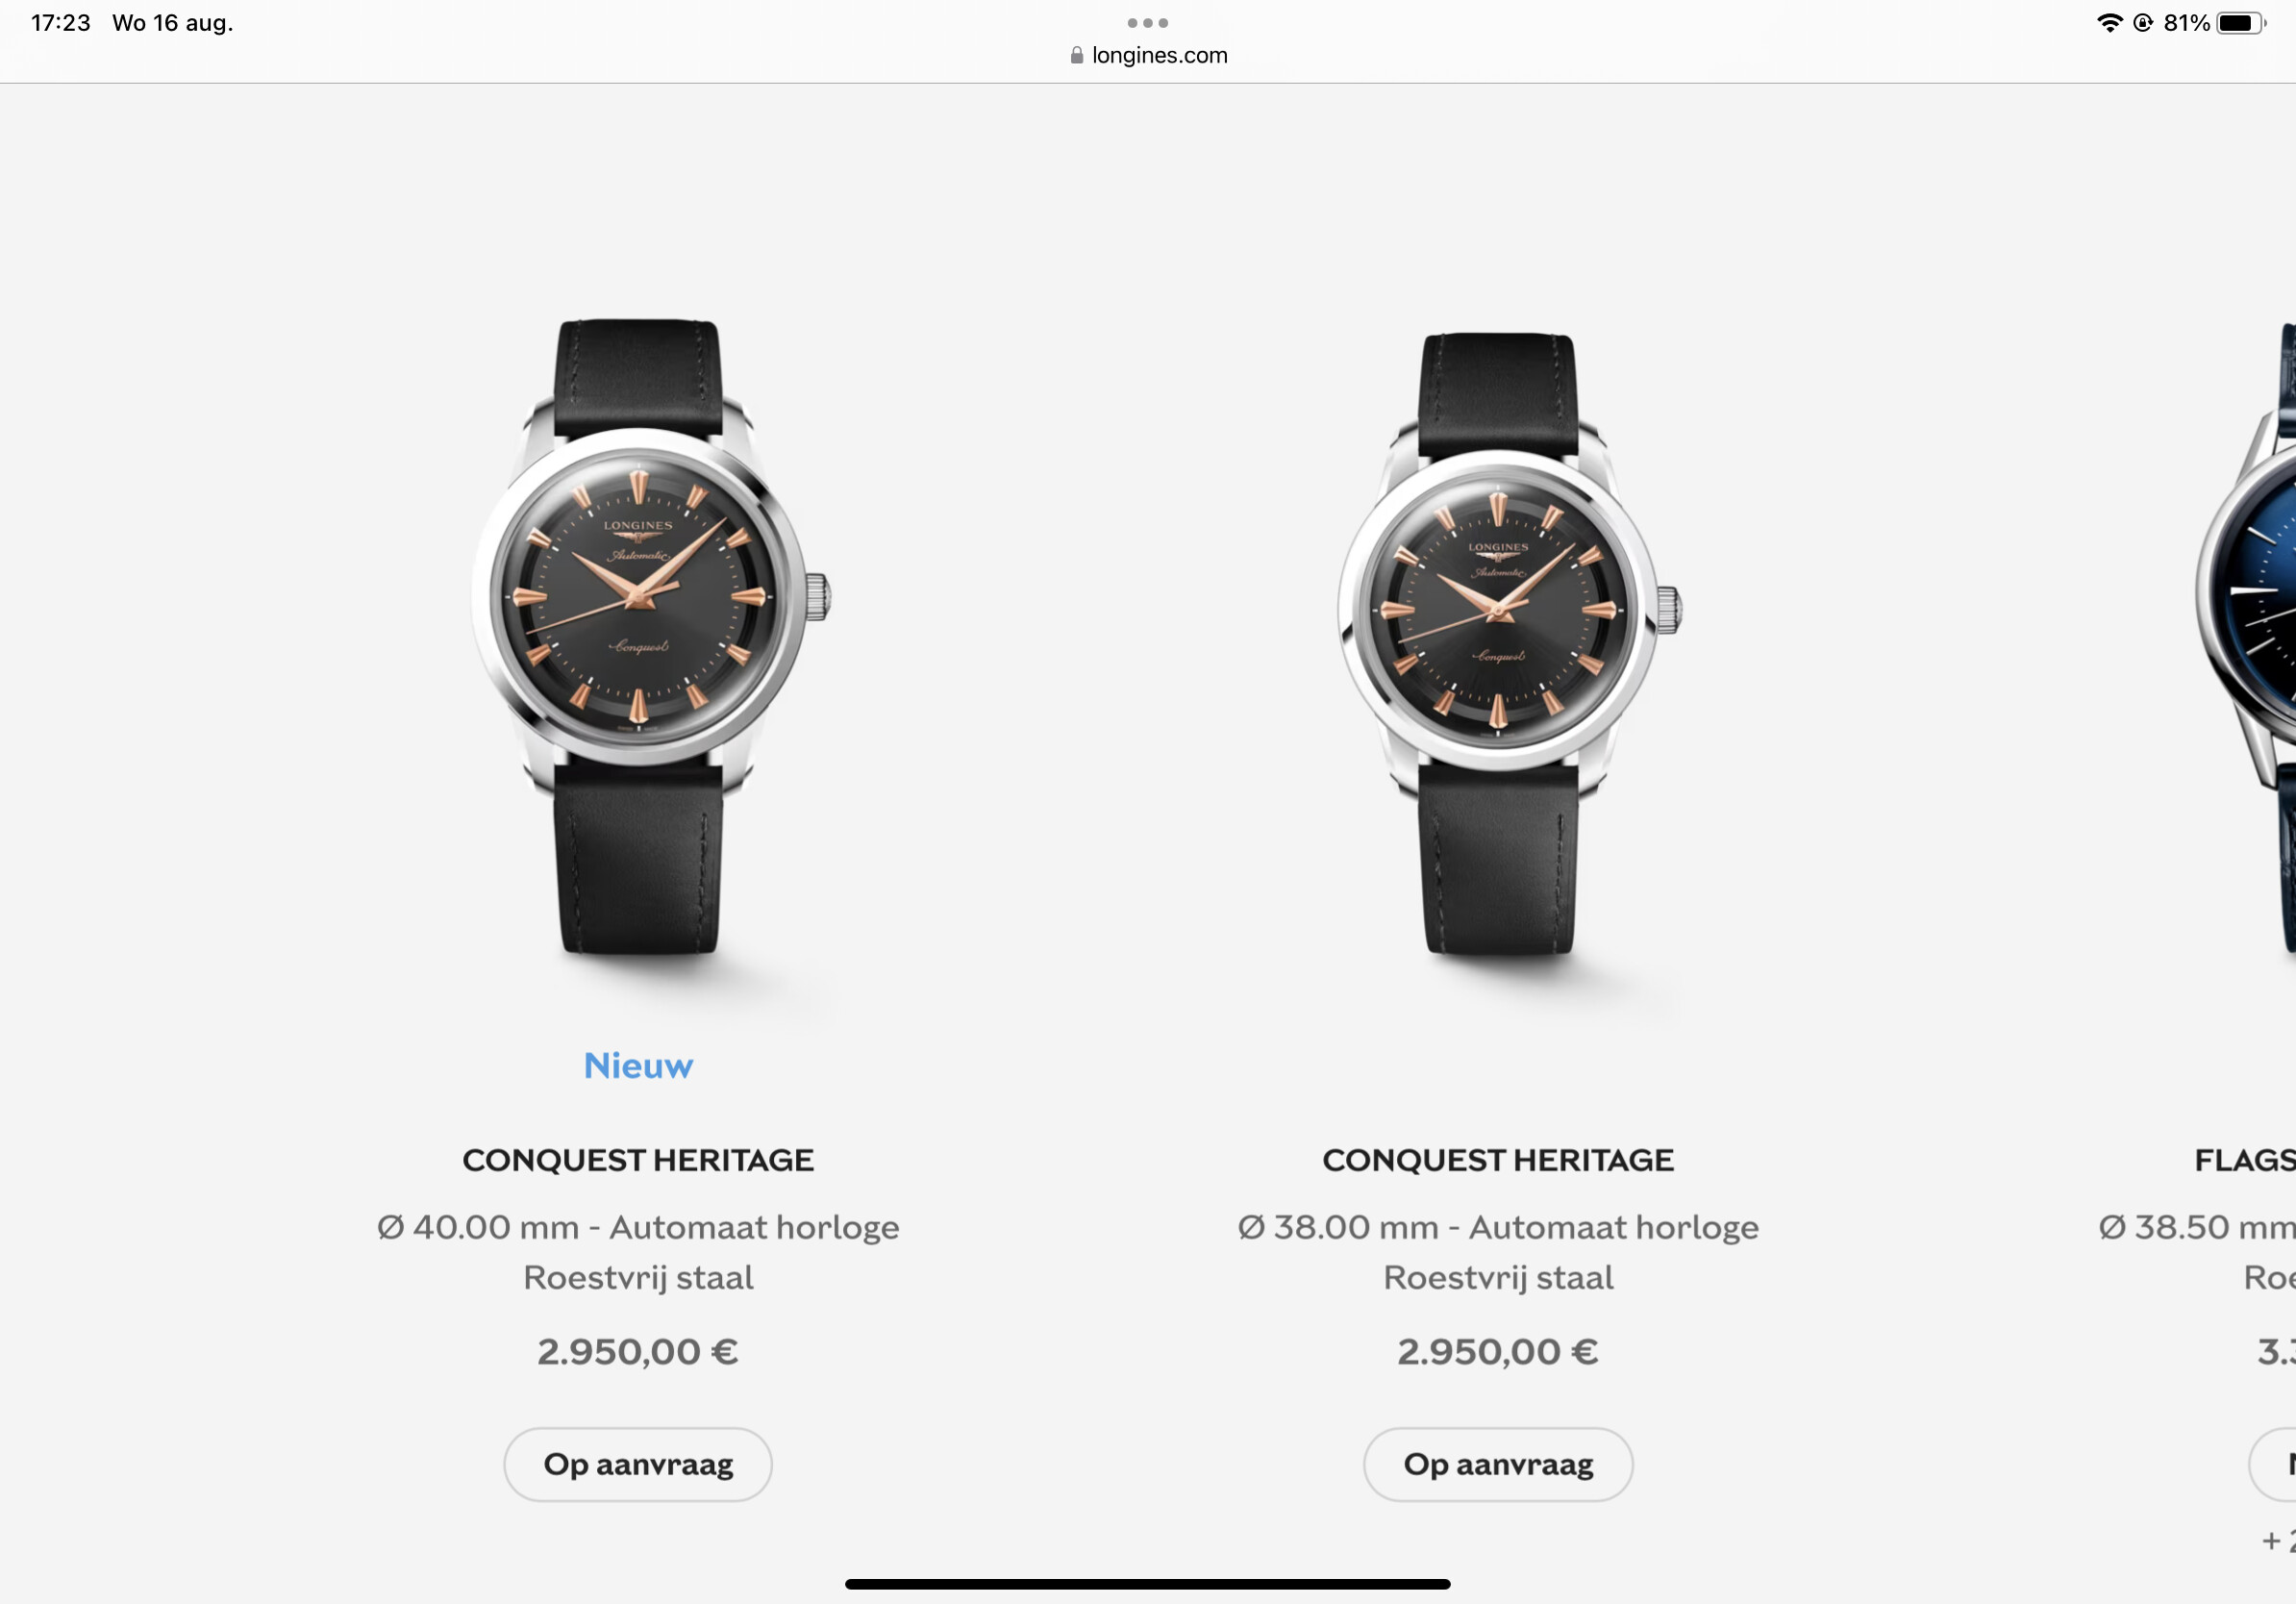The height and width of the screenshot is (1604, 2296).
Task: Tap the orientation lock status icon
Action: 2143,23
